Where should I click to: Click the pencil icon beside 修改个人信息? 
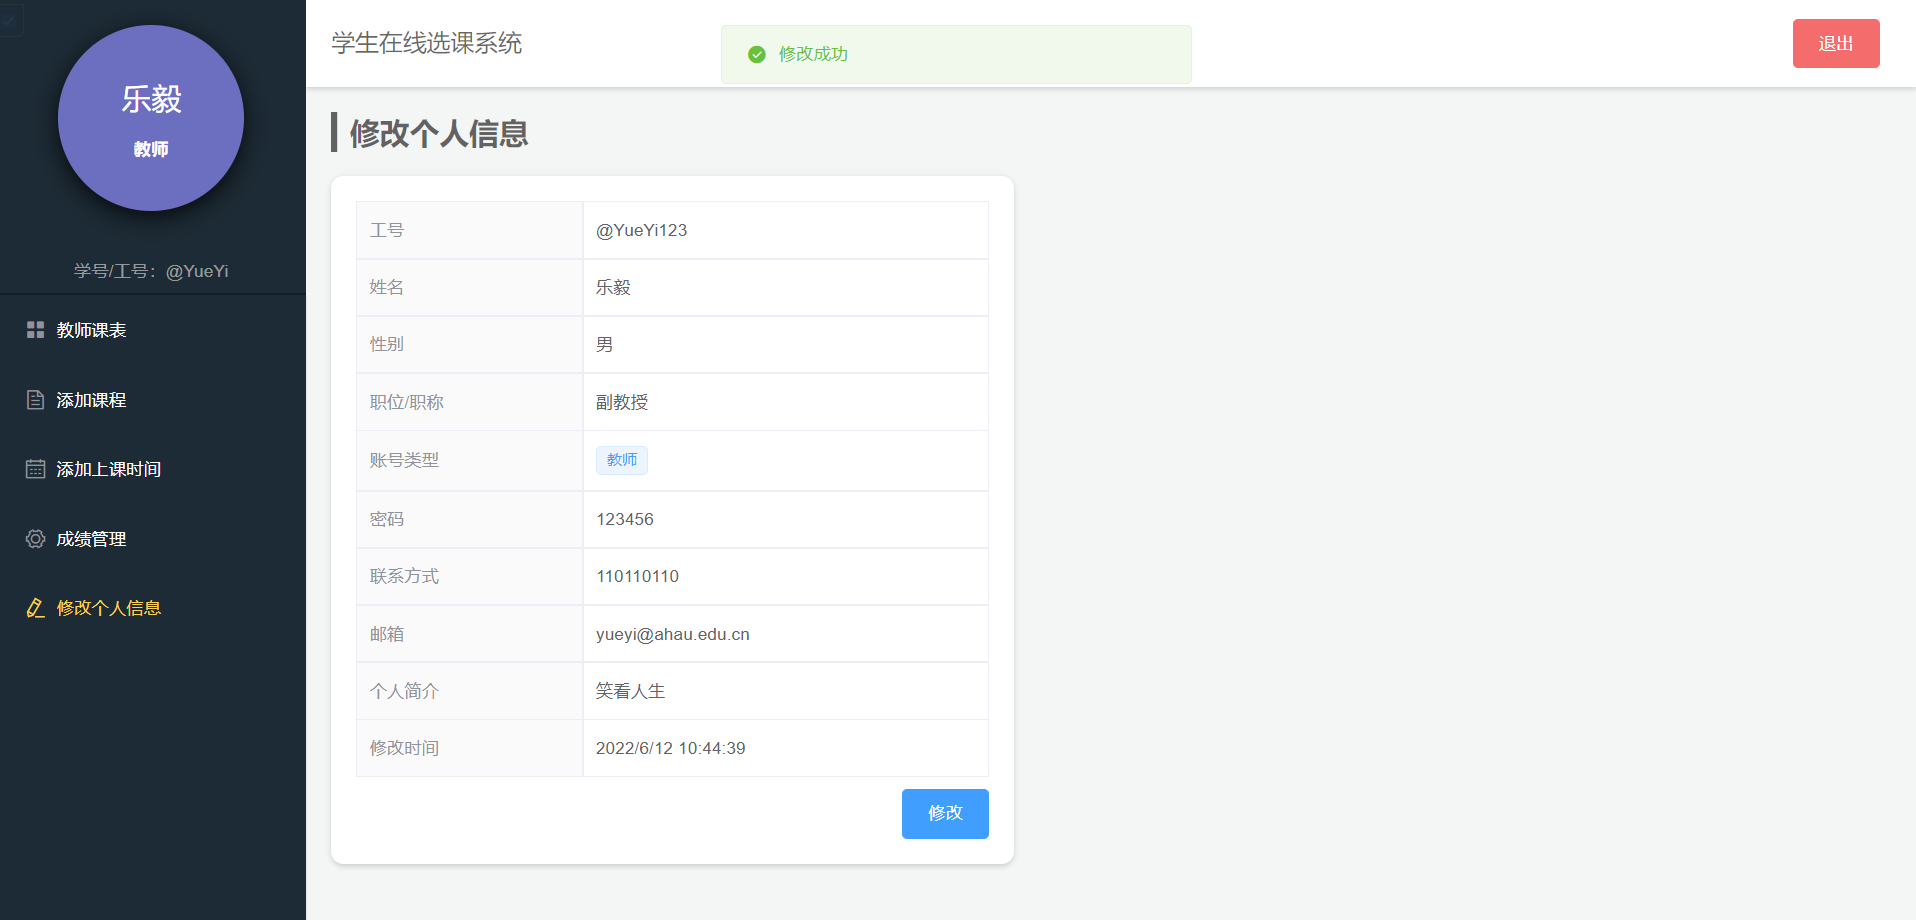tap(35, 608)
